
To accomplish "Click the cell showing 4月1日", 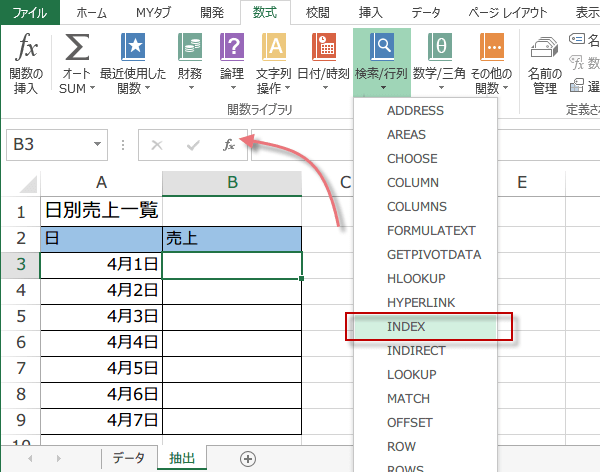I will coord(101,265).
